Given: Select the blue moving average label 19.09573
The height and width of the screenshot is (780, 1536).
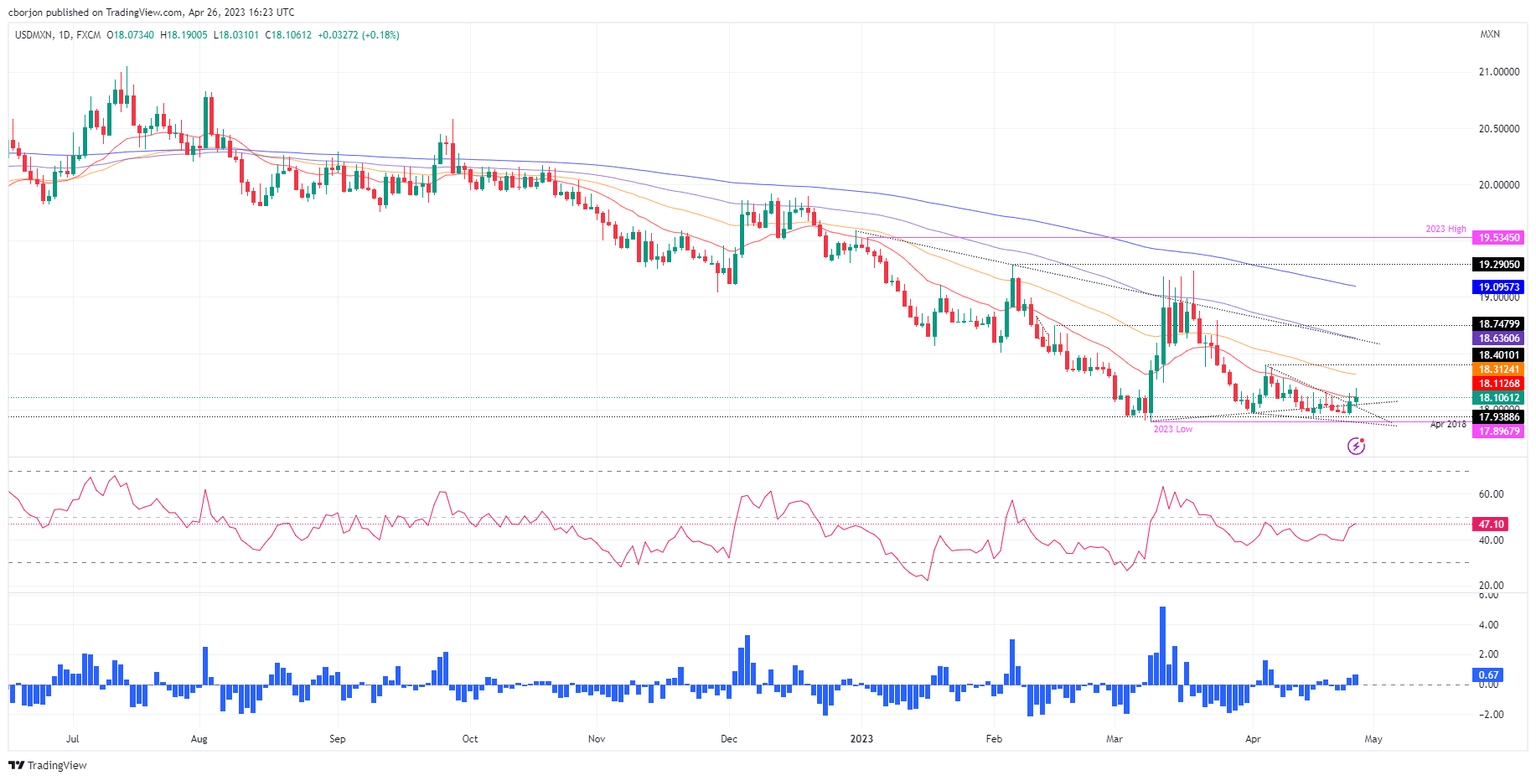Looking at the screenshot, I should [1497, 287].
